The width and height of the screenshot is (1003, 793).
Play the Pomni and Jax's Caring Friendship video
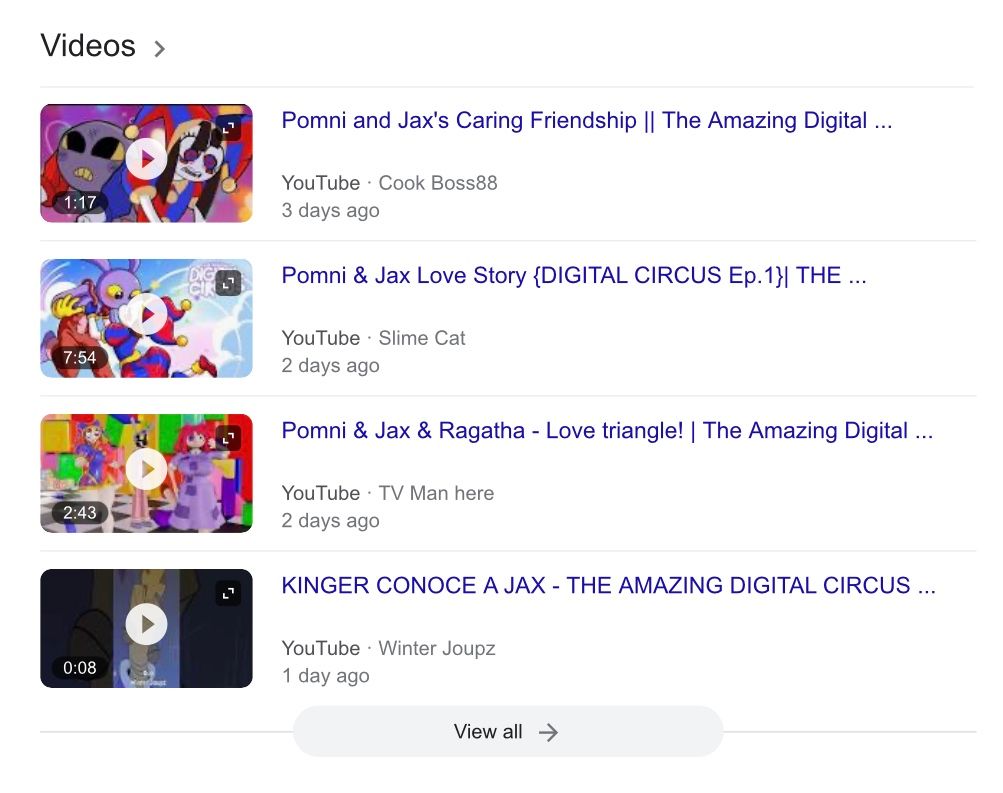pos(146,160)
